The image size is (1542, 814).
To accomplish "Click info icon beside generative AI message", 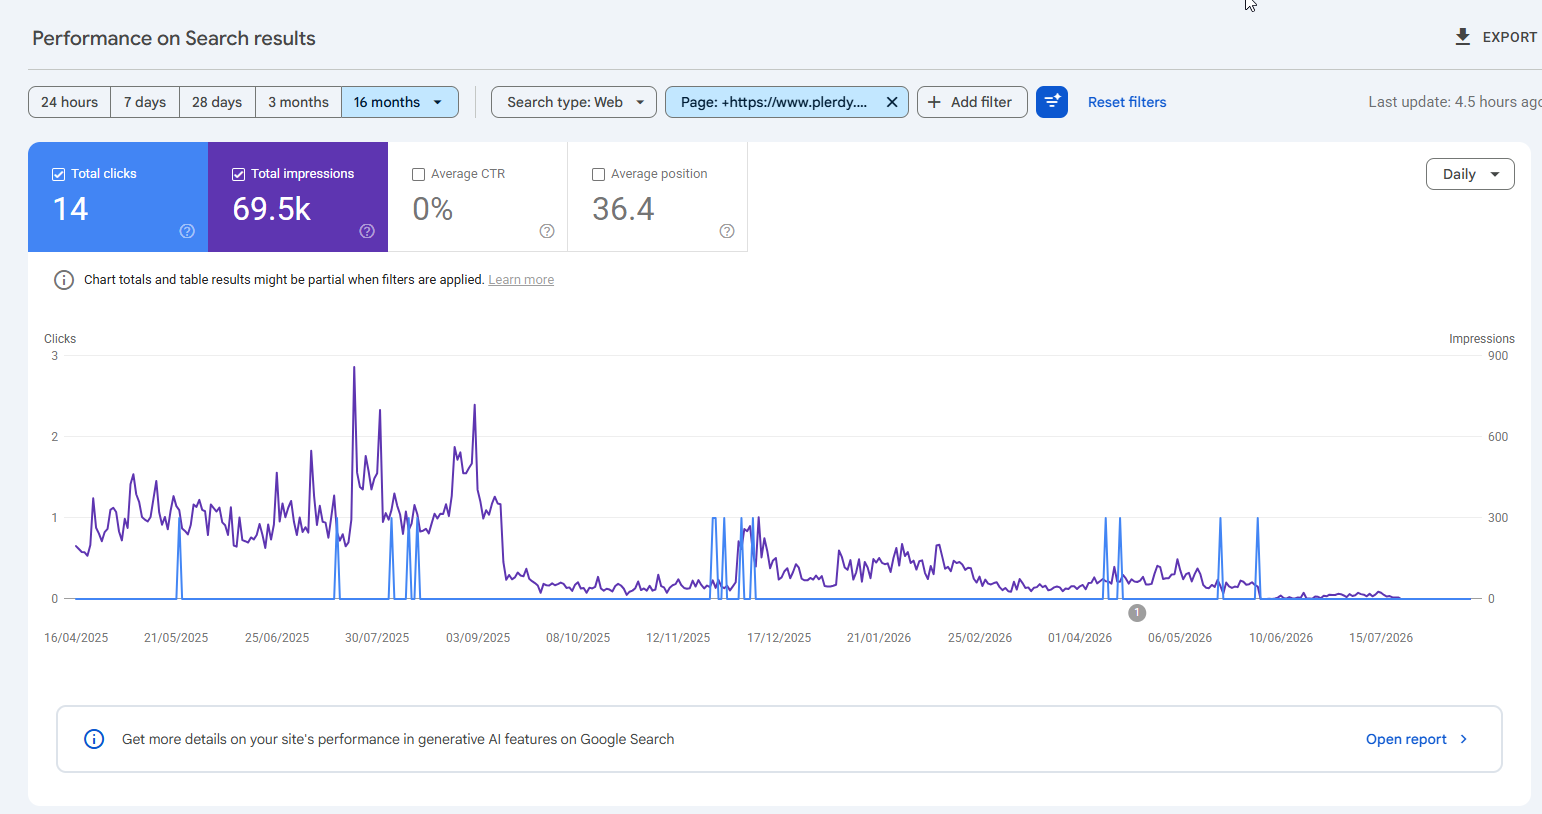I will click(94, 739).
